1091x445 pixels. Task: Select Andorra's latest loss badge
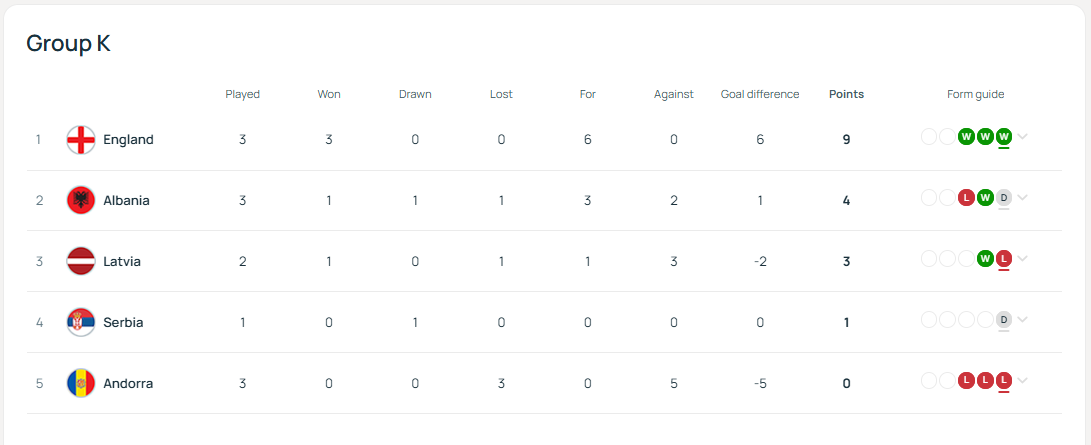(1003, 380)
